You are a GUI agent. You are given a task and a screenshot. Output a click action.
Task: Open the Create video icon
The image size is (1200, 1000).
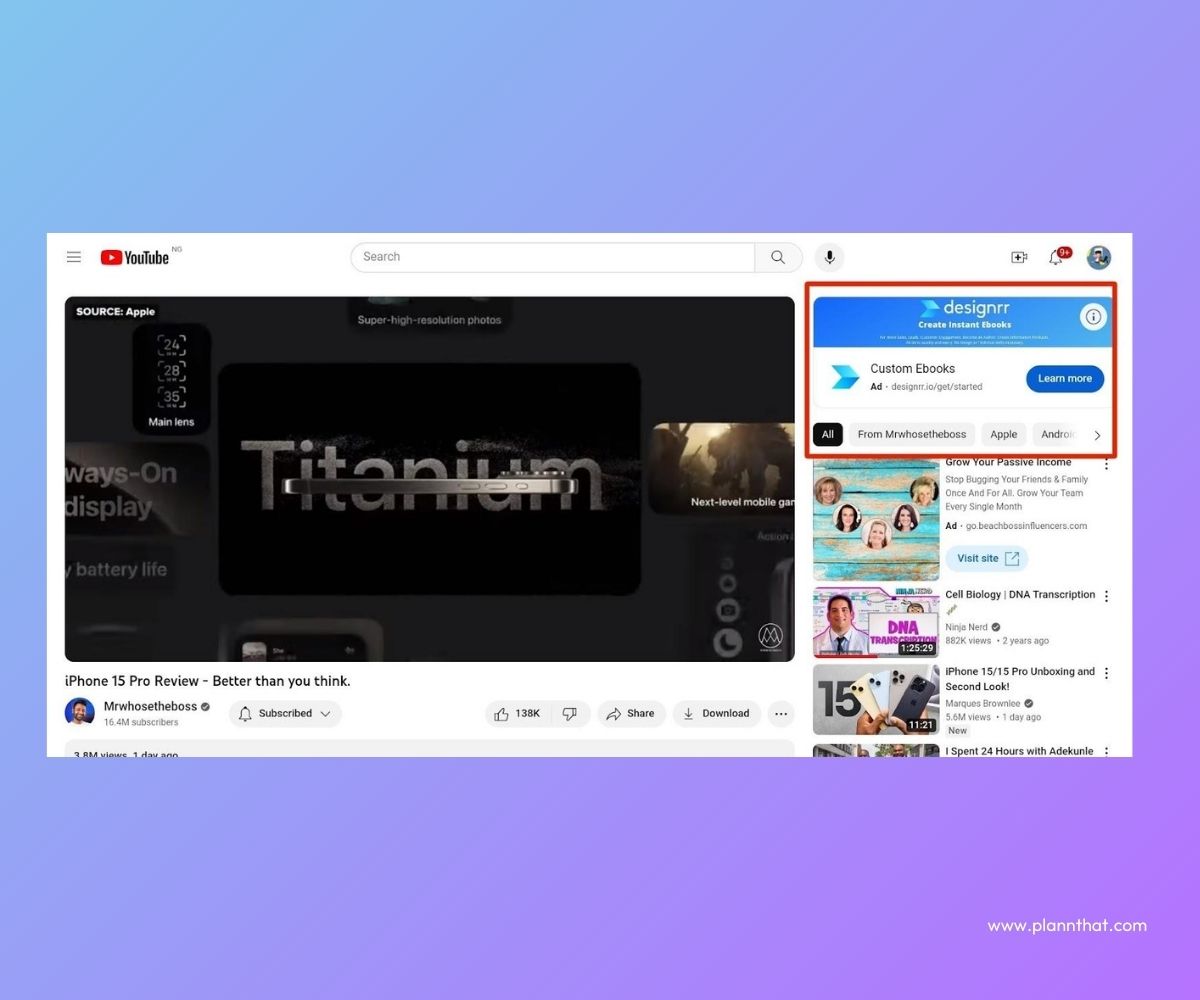(1019, 257)
